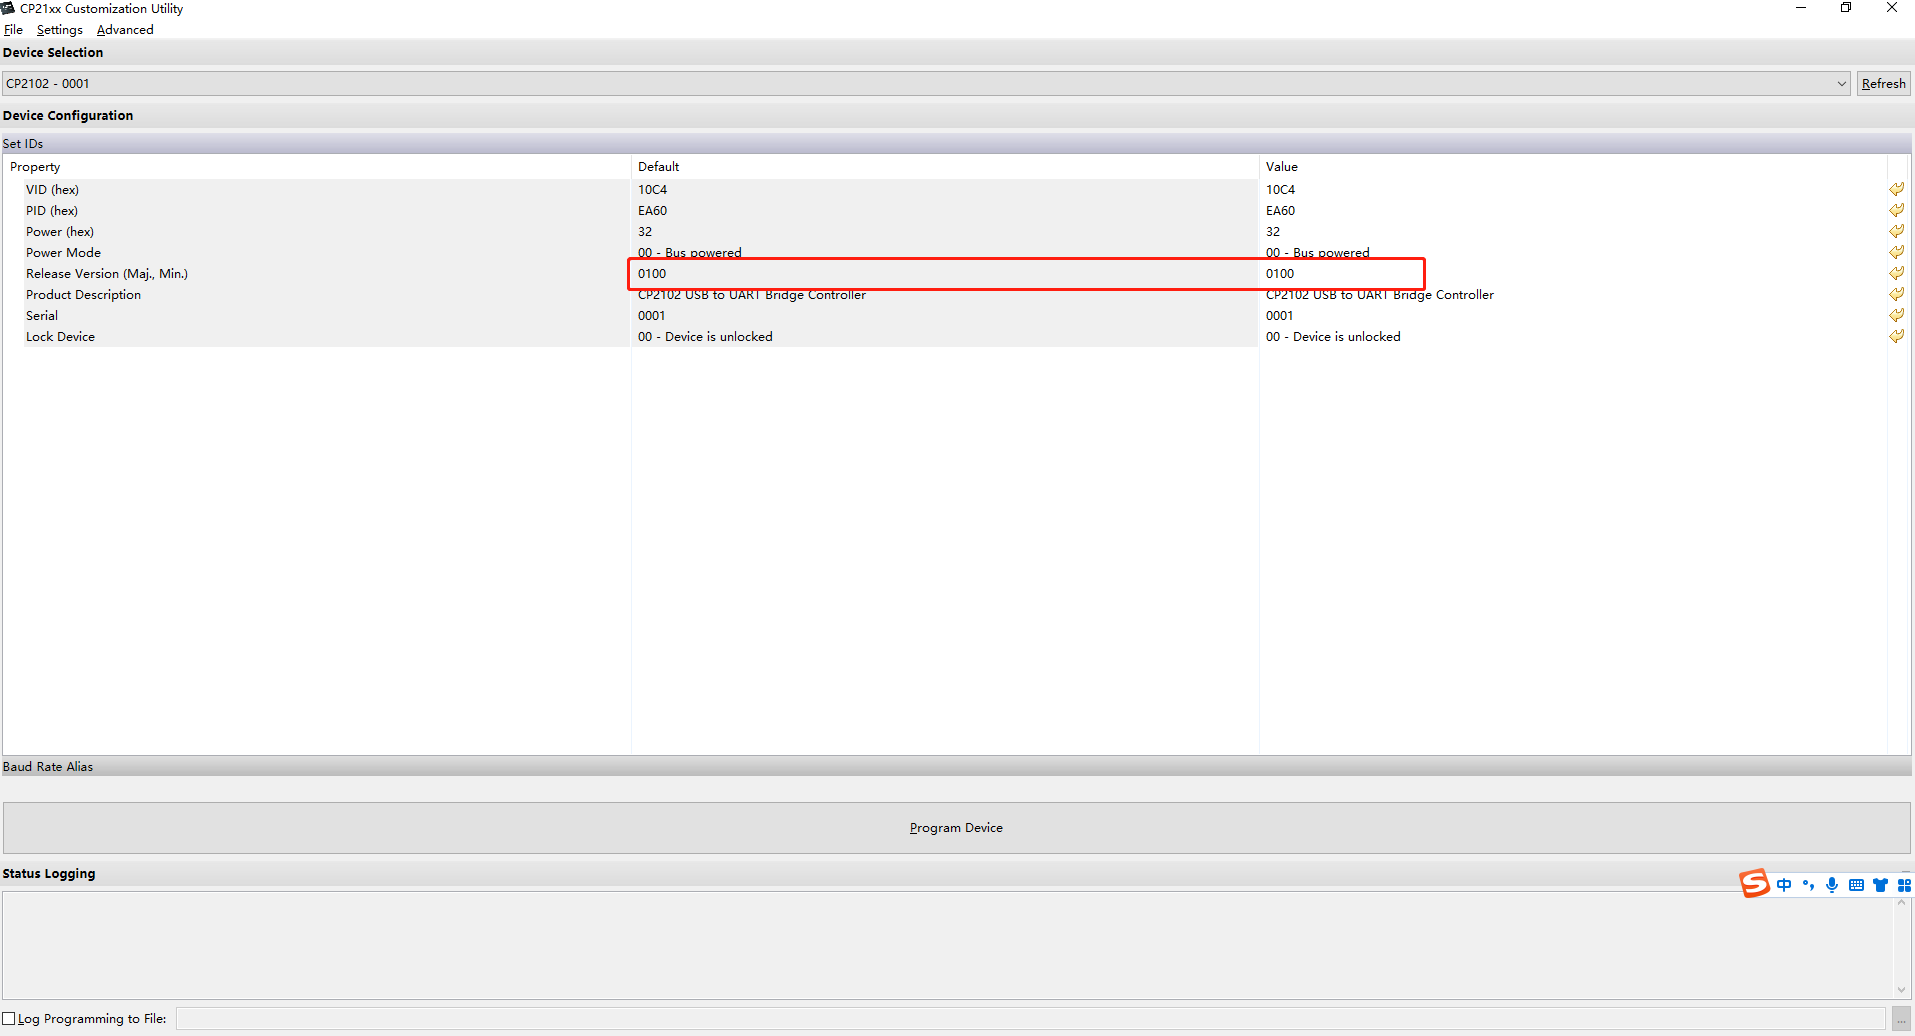Screen dimensions: 1915x1036
Task: Toggle the Sogou punctuation mode icon
Action: pyautogui.click(x=1808, y=885)
